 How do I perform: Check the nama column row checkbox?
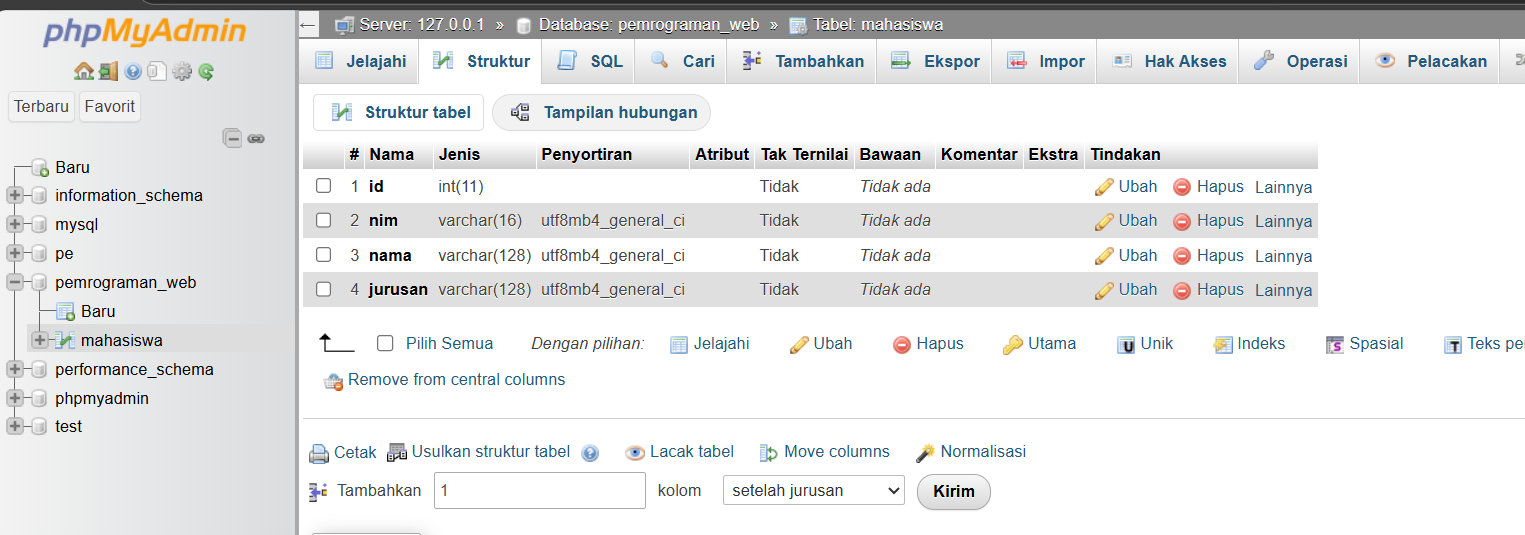[x=323, y=255]
